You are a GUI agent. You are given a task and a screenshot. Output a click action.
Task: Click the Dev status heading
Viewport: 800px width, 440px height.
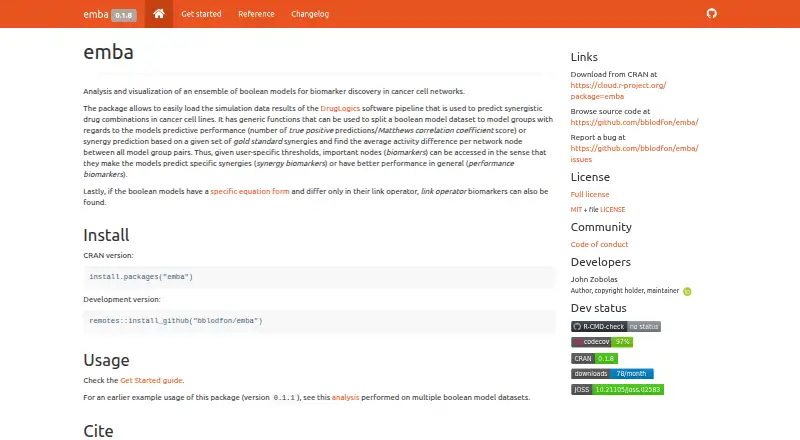click(598, 308)
